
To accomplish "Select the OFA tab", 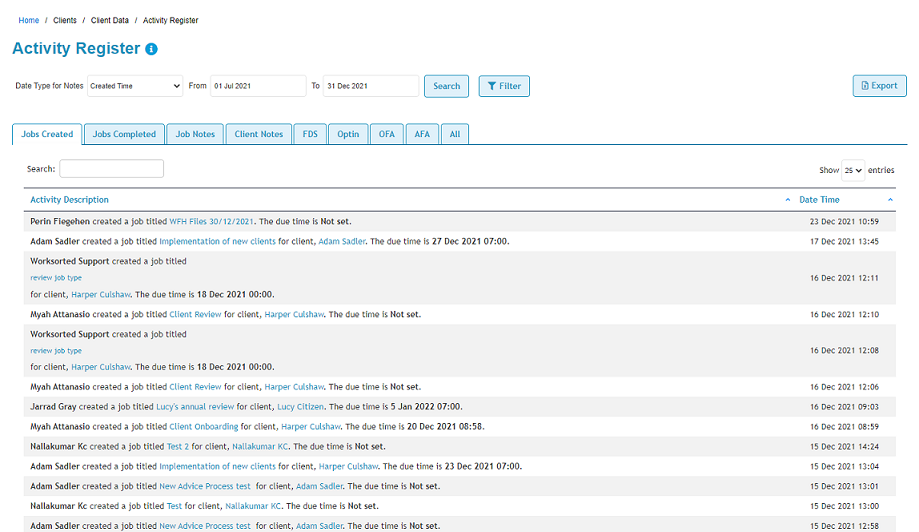I will tap(387, 134).
